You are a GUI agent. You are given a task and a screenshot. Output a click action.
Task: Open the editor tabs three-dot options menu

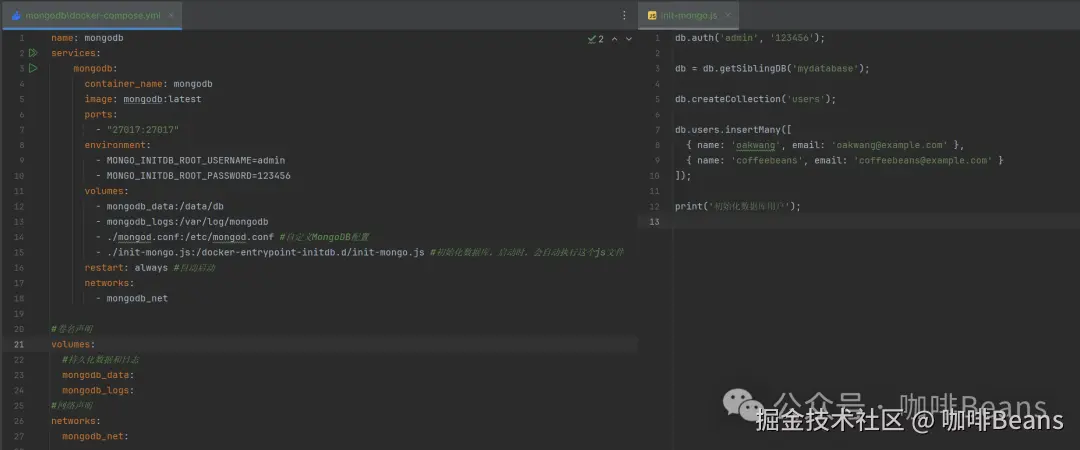624,15
